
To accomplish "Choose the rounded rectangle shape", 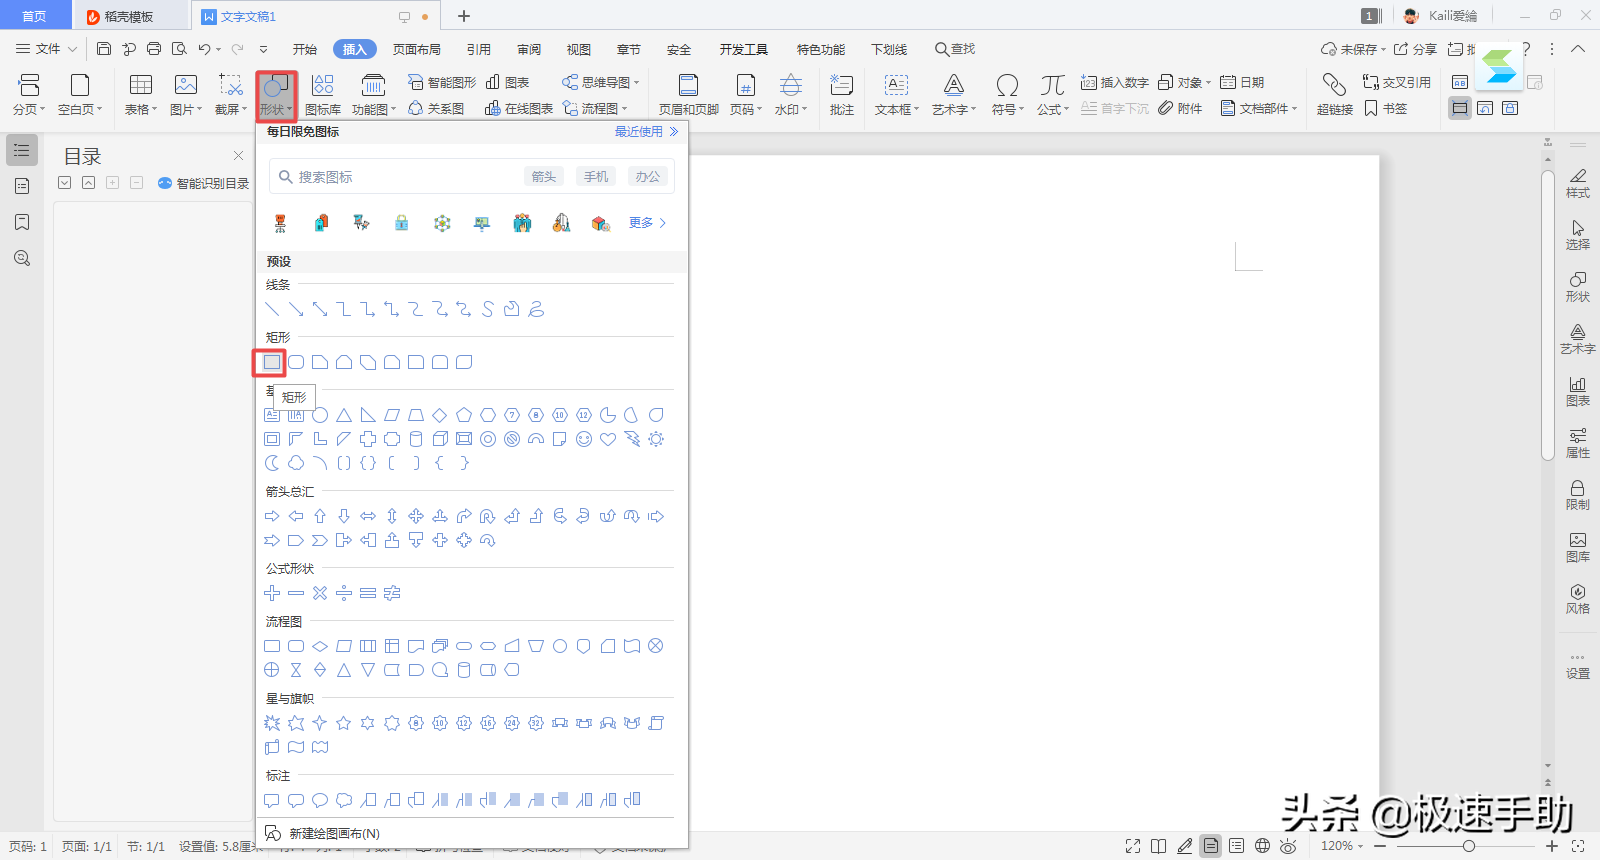I will [x=296, y=362].
